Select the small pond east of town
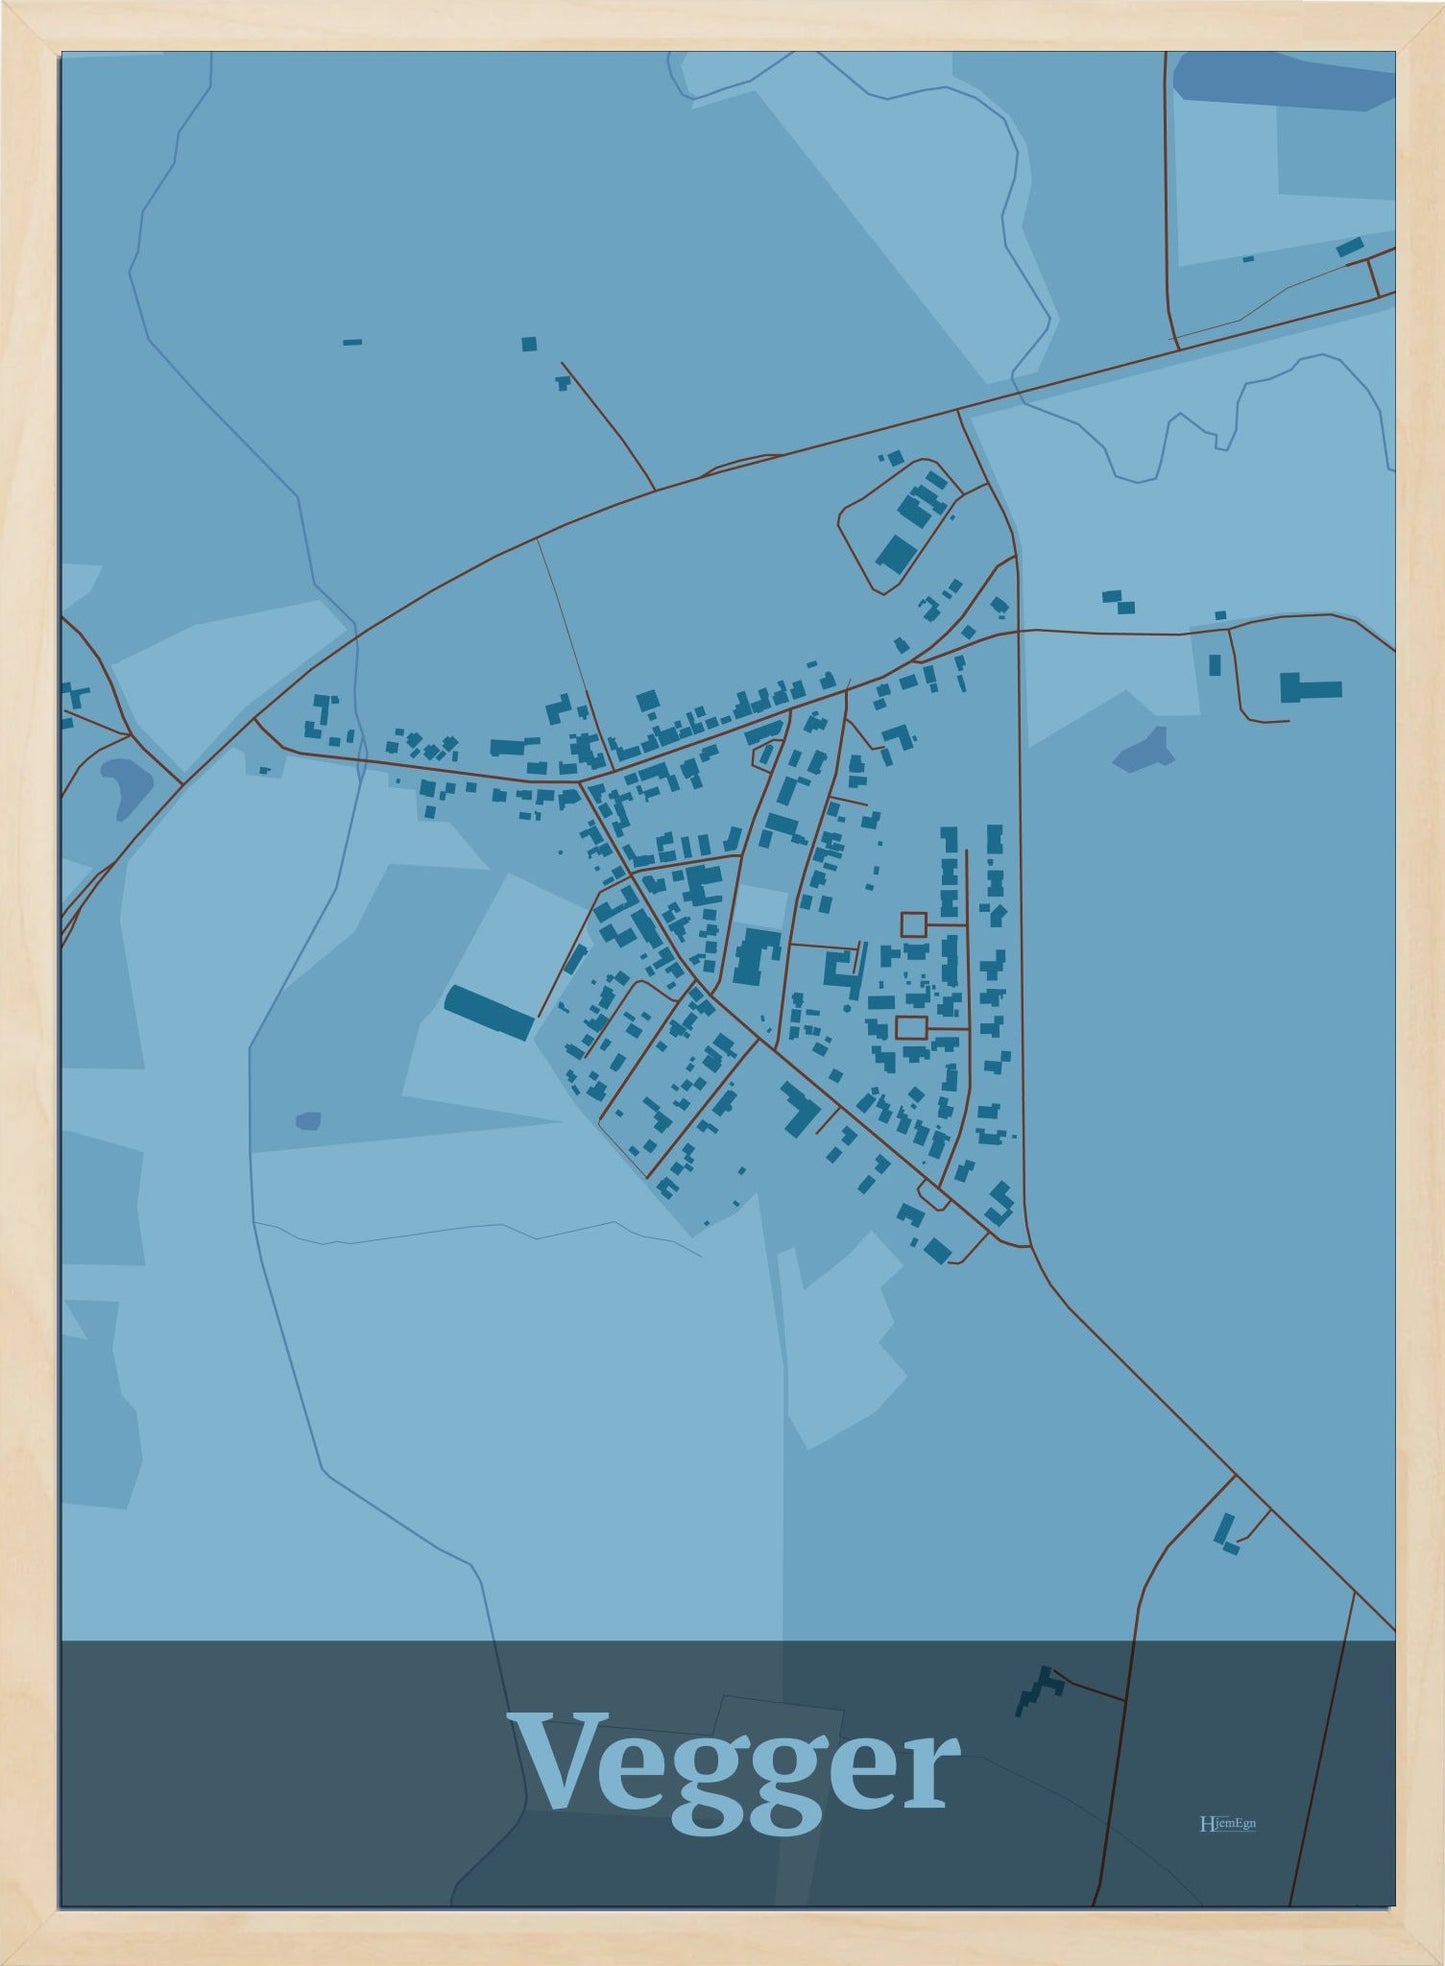 coord(1145,750)
